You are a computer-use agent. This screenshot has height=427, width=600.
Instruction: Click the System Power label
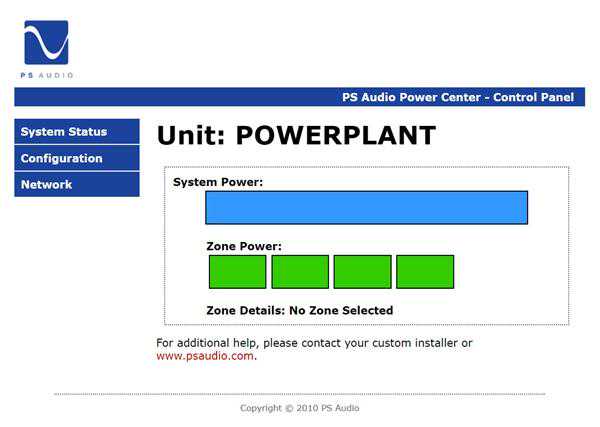pyautogui.click(x=217, y=182)
